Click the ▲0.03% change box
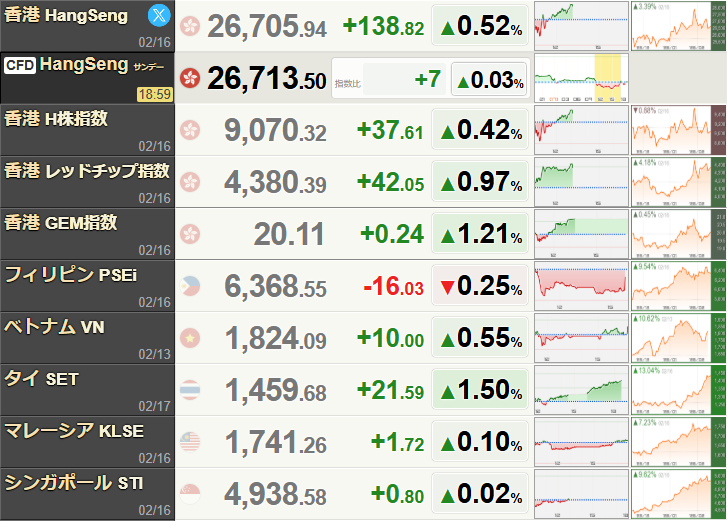The width and height of the screenshot is (727, 521). pyautogui.click(x=490, y=79)
